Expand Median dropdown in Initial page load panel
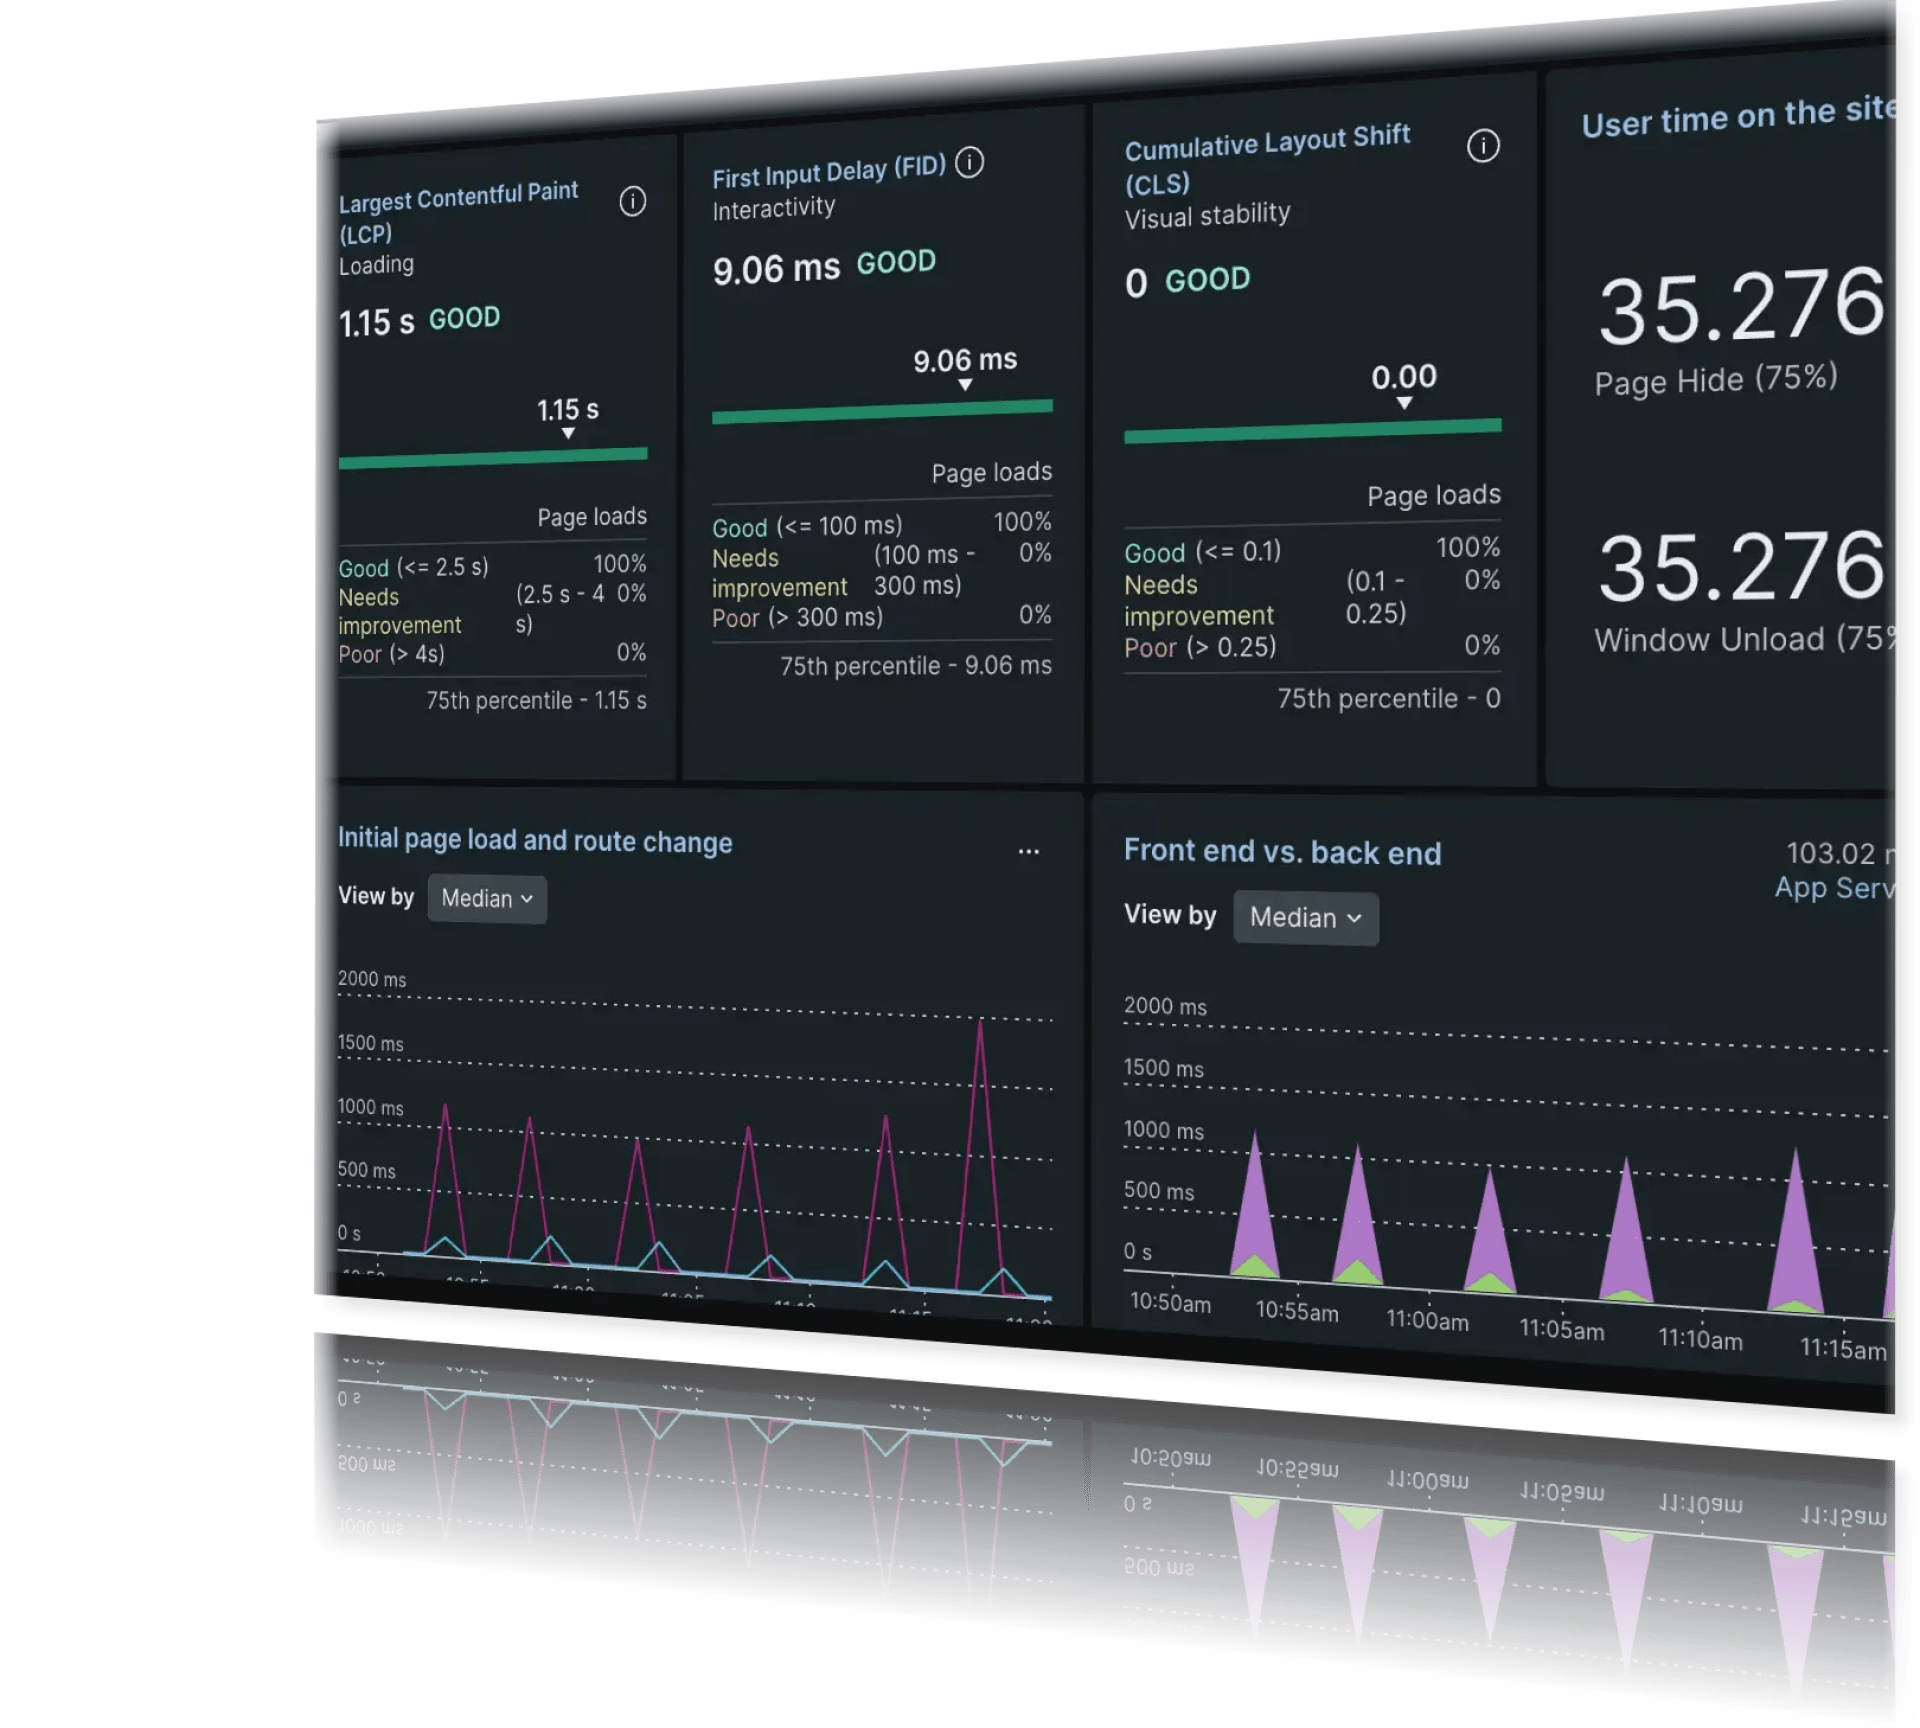Viewport: 1920px width, 1728px height. pyautogui.click(x=487, y=899)
